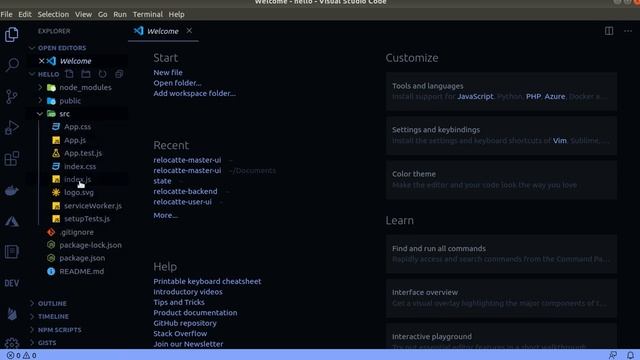Open Find and run all commands card

point(501,254)
